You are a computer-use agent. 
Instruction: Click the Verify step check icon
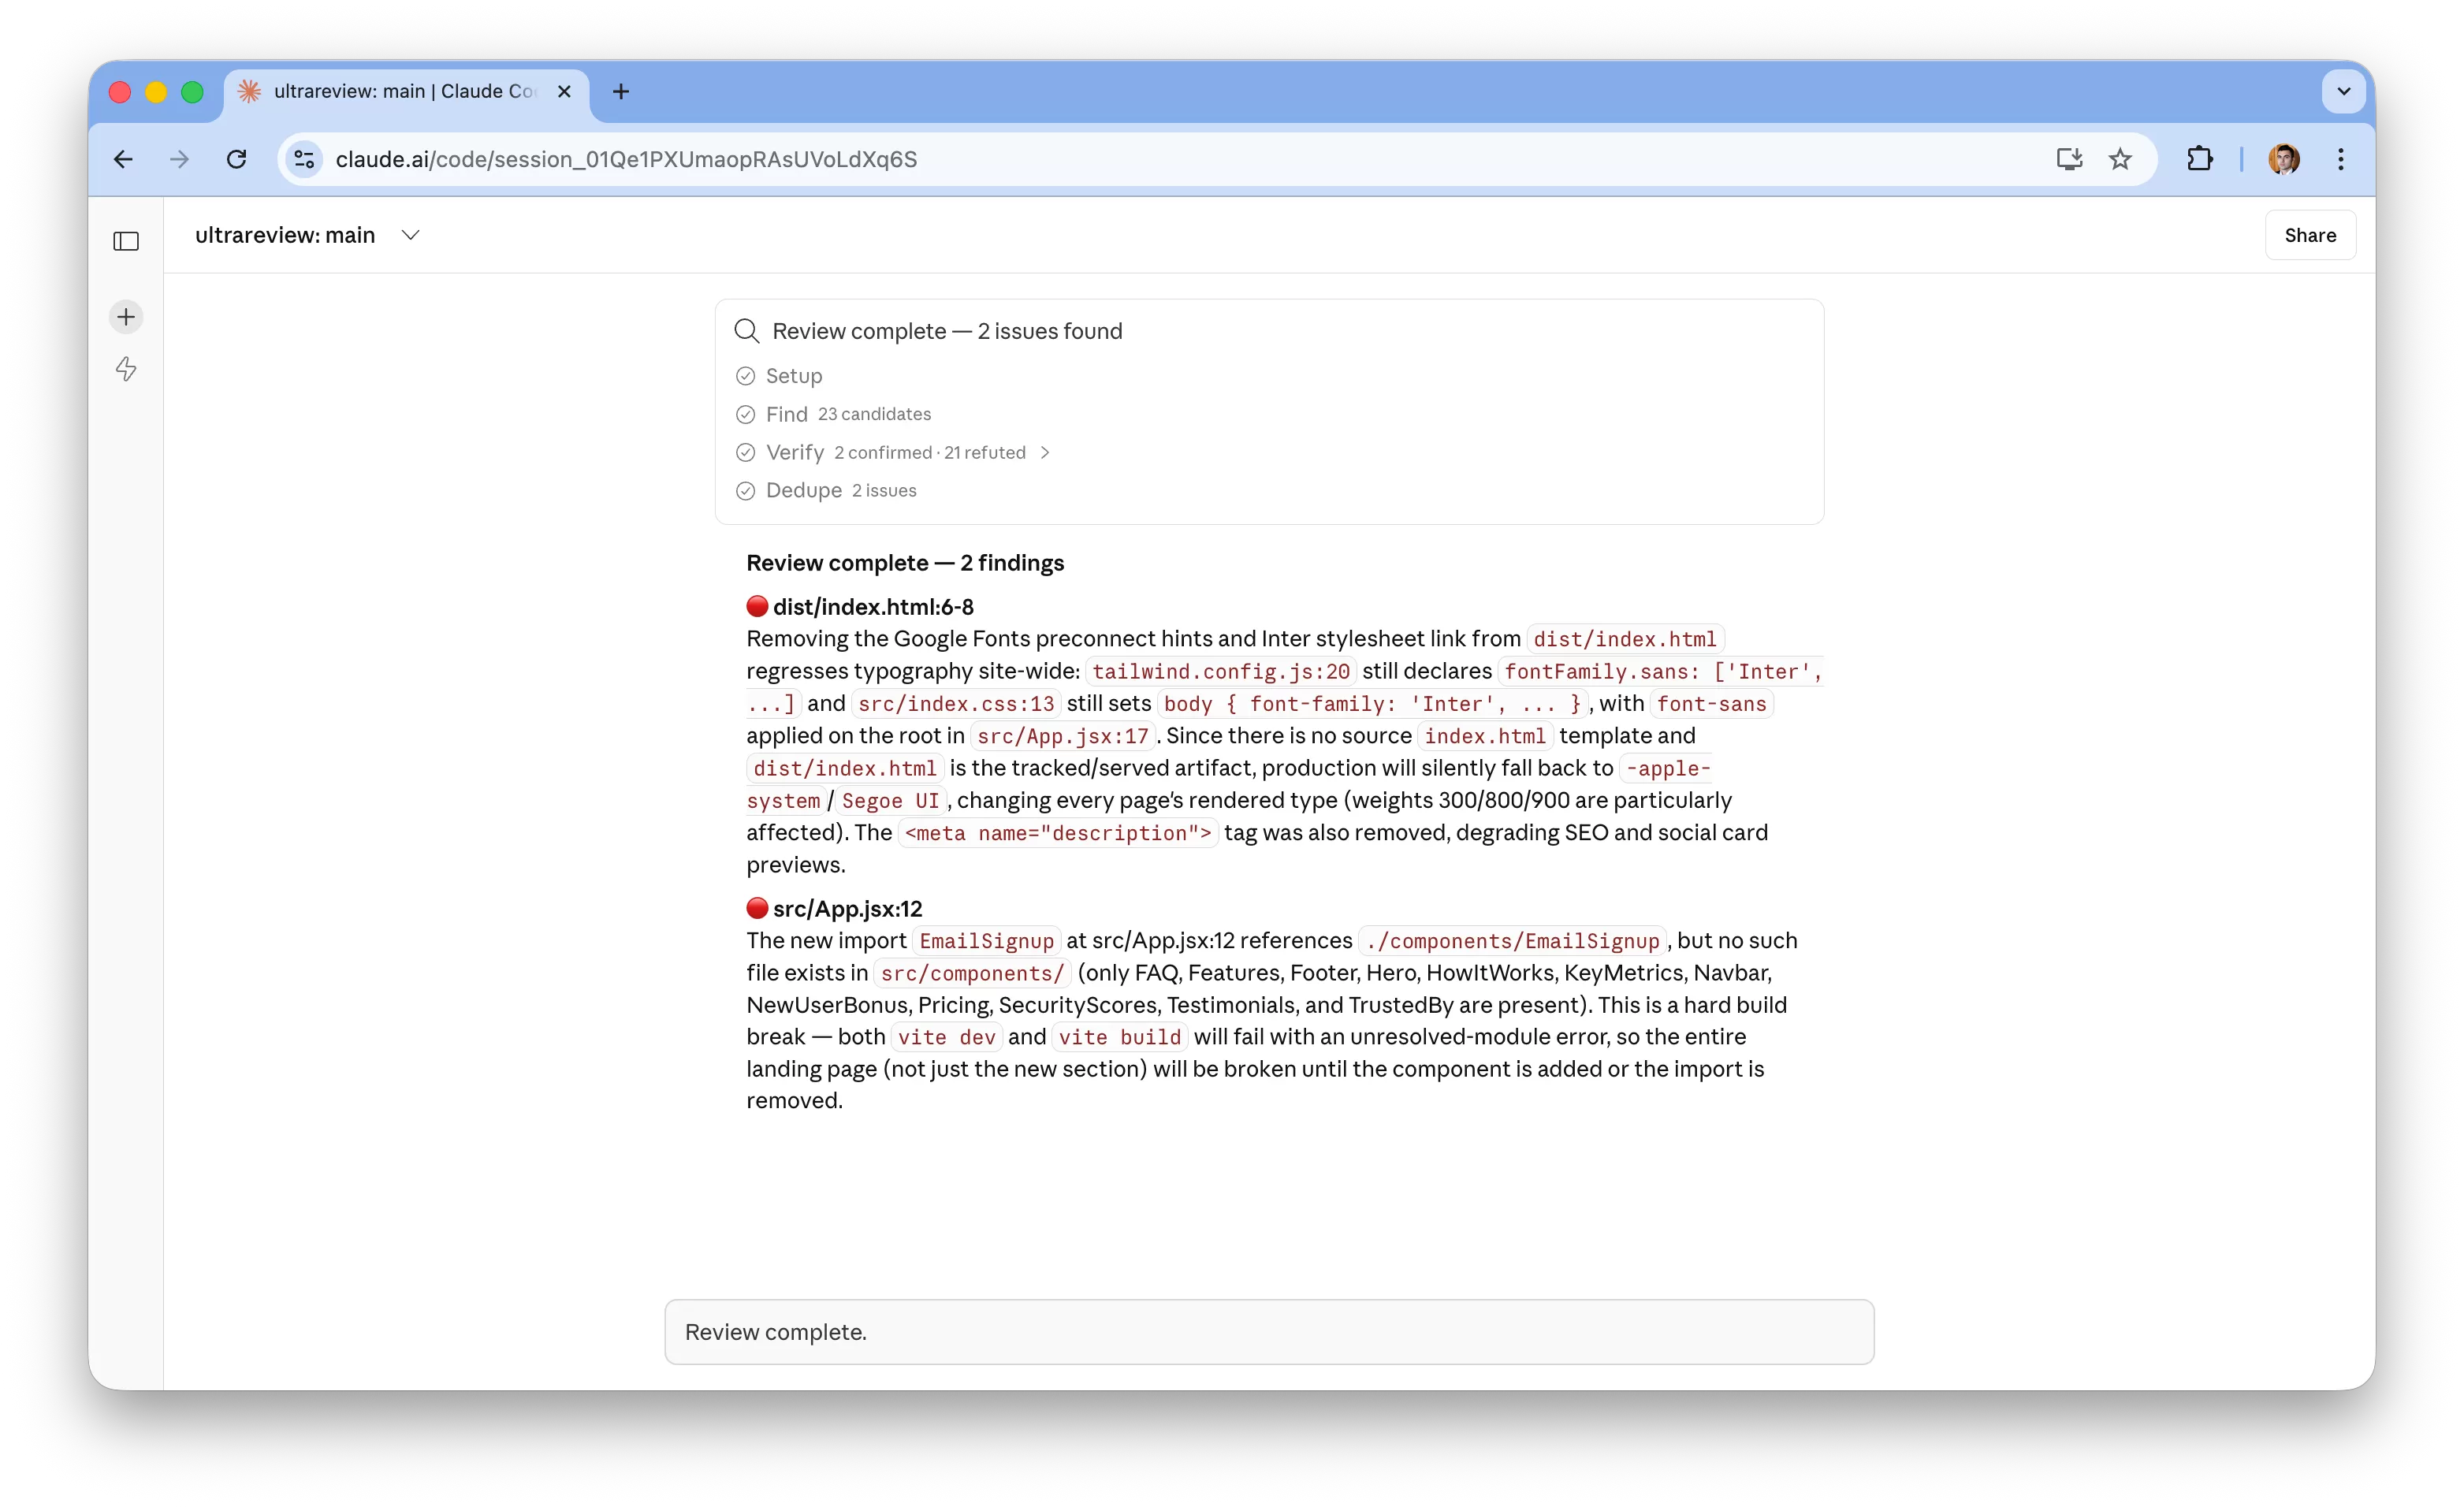click(x=745, y=452)
